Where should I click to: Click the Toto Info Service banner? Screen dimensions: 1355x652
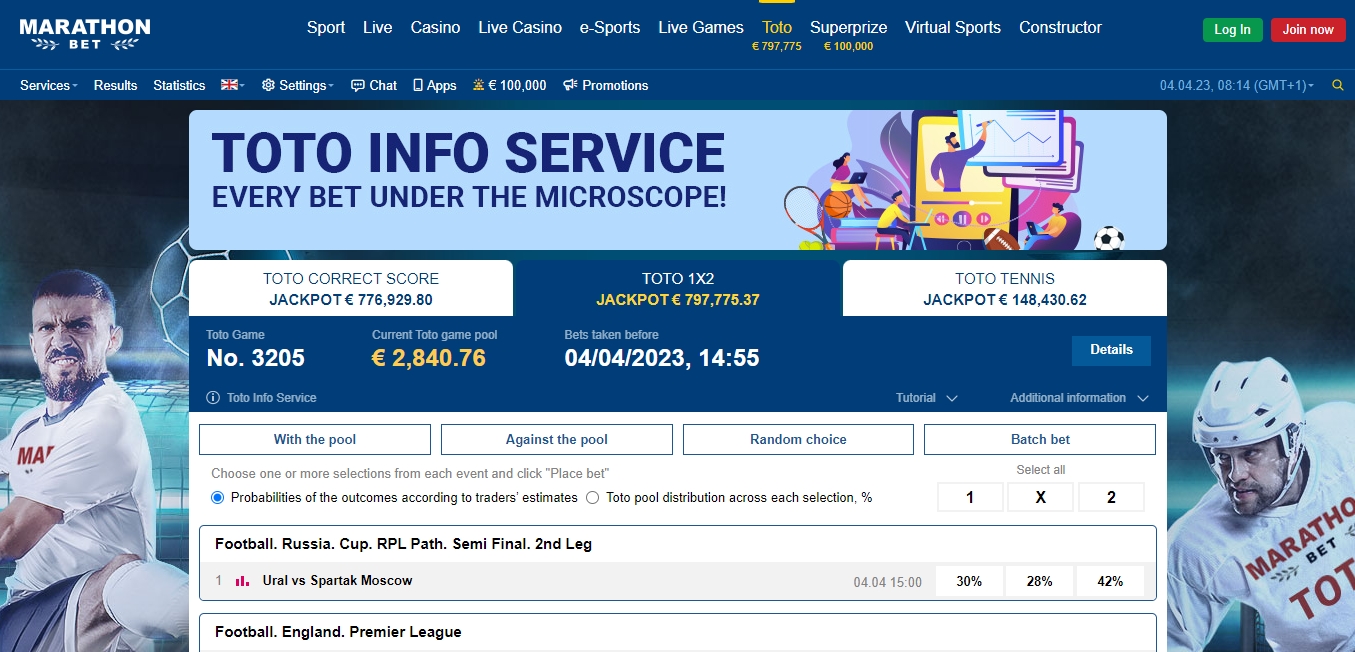click(x=678, y=180)
